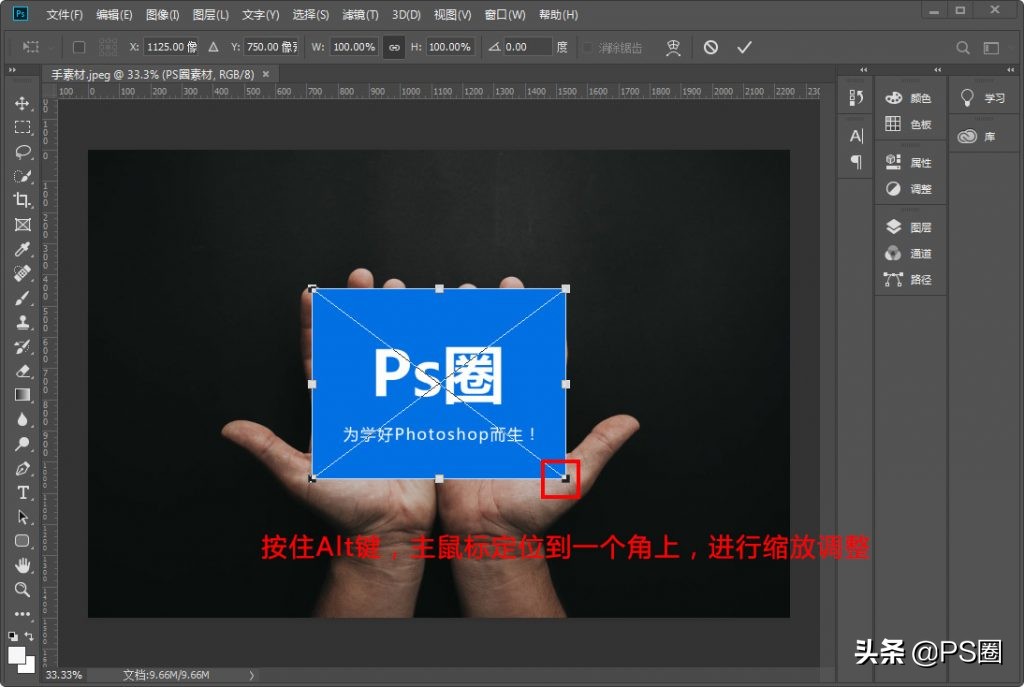This screenshot has width=1024, height=687.
Task: Open the 滤镜(T) menu
Action: click(360, 14)
